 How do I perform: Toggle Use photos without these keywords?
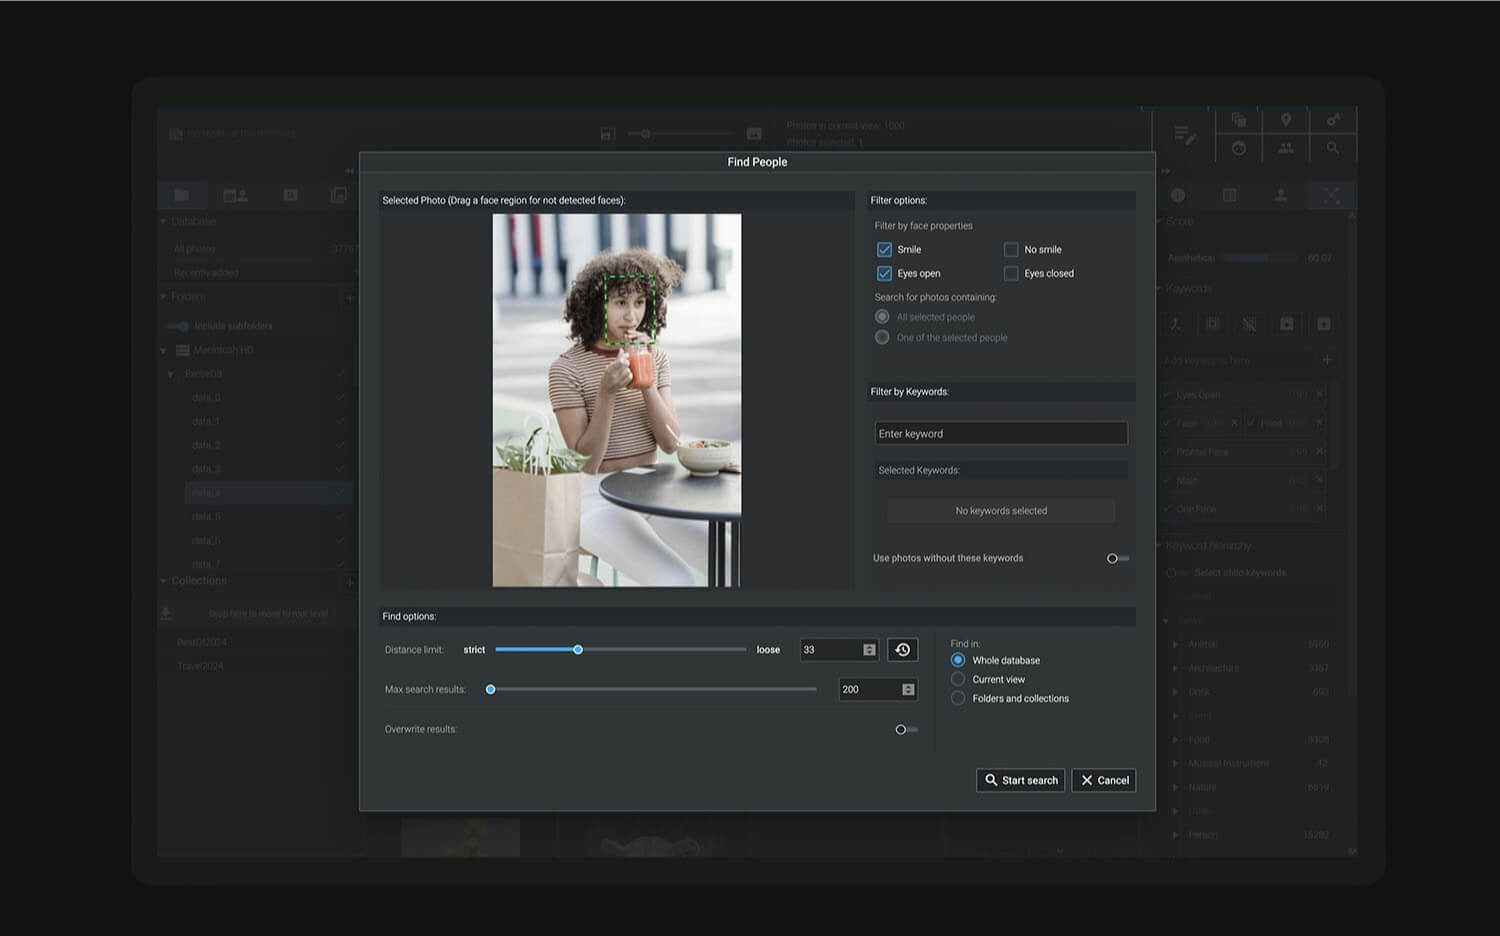pos(1117,558)
